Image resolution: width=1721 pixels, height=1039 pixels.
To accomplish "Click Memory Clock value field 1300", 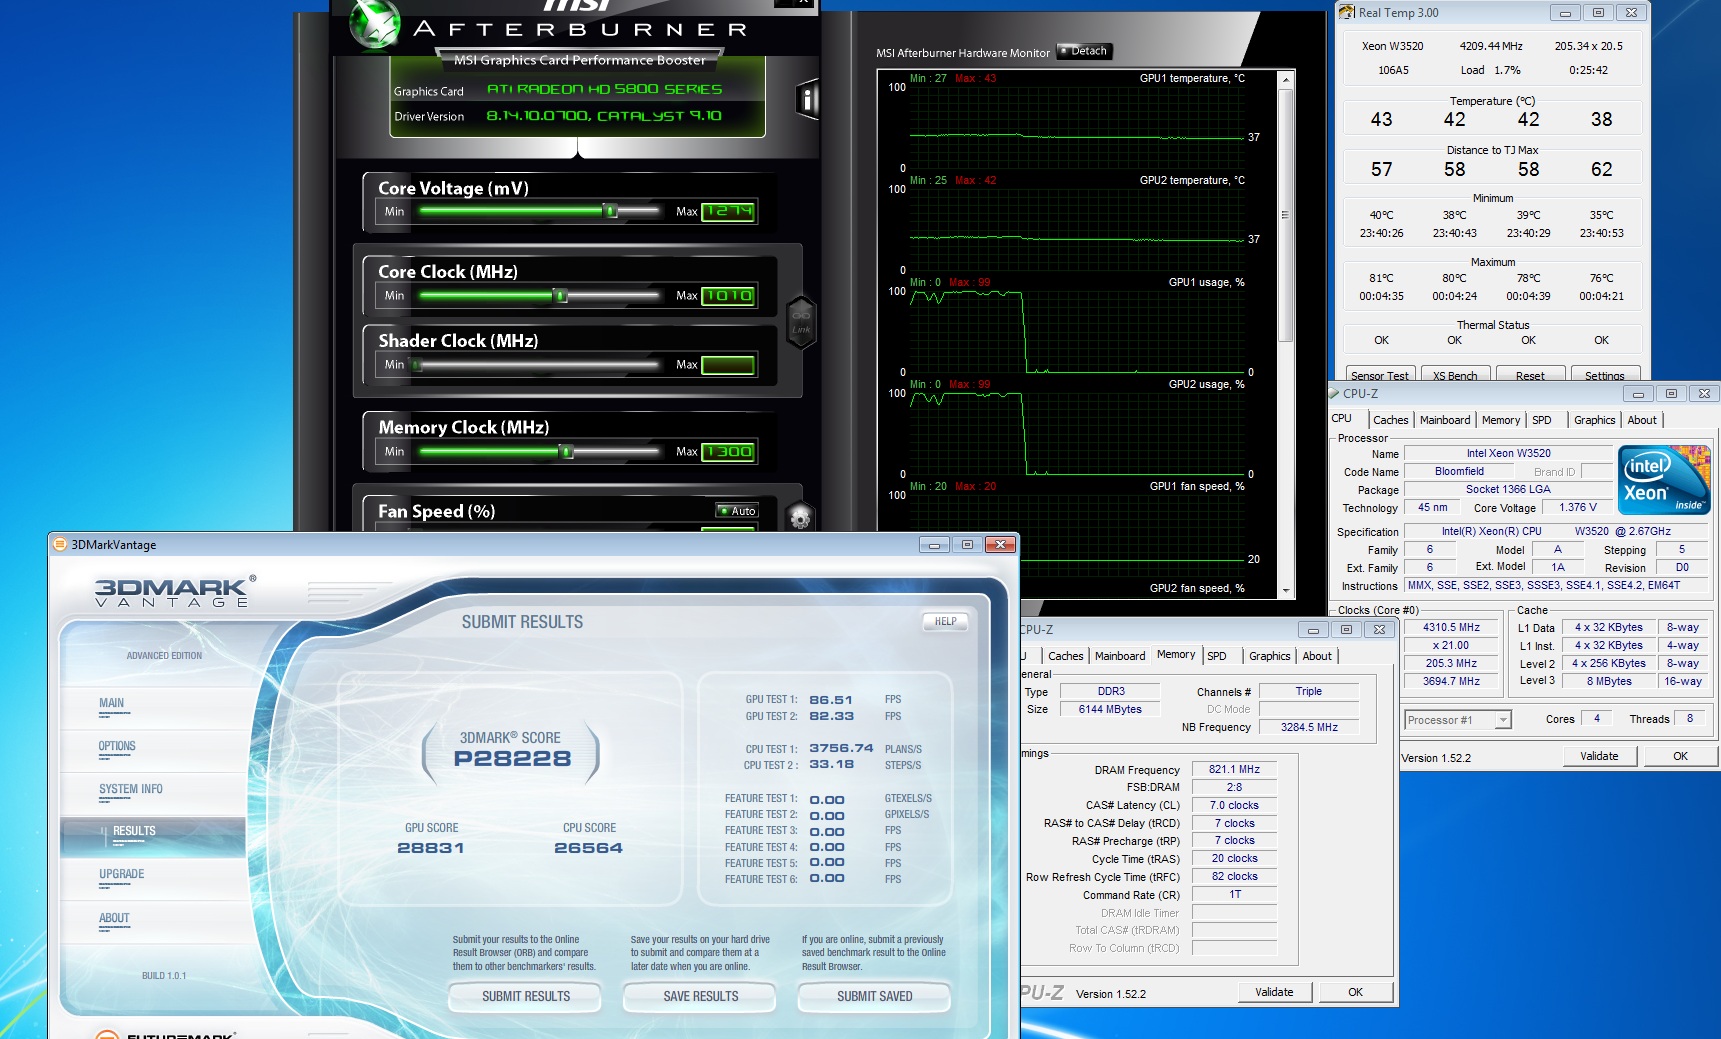I will tap(728, 452).
